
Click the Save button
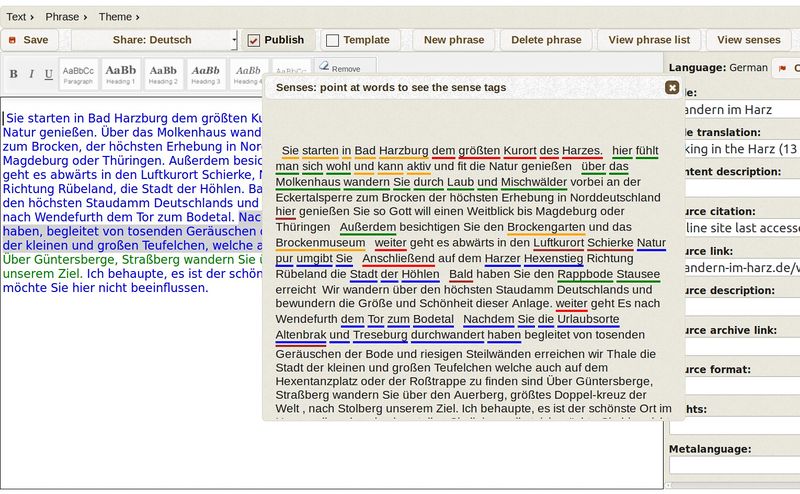click(x=29, y=40)
